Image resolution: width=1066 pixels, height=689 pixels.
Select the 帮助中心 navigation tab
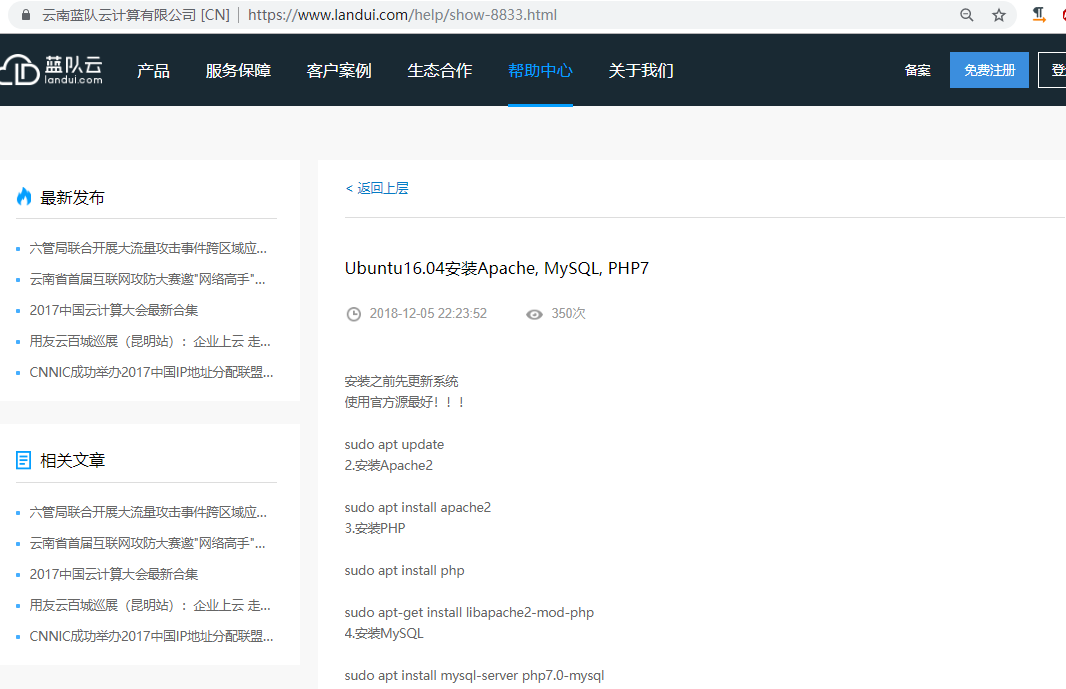pyautogui.click(x=540, y=70)
